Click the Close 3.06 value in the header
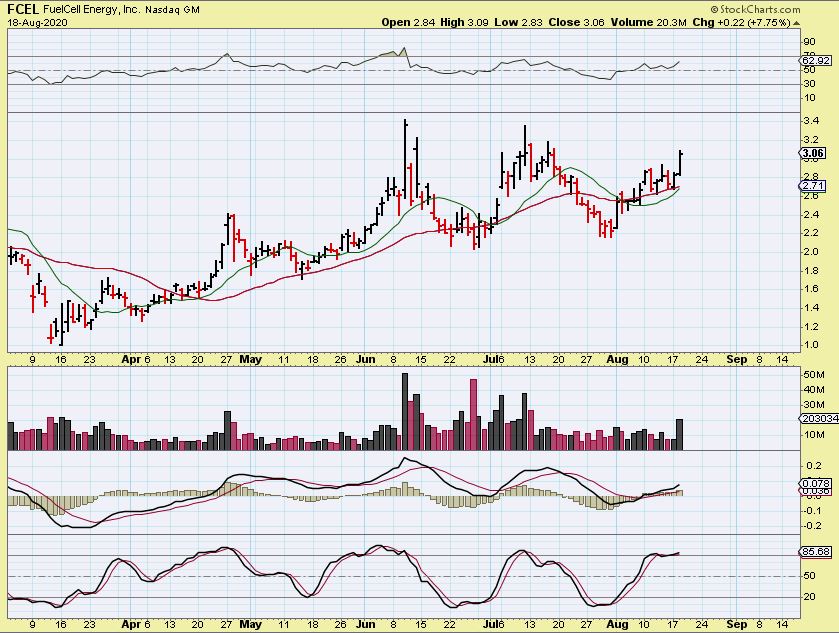The width and height of the screenshot is (839, 633). (x=577, y=22)
